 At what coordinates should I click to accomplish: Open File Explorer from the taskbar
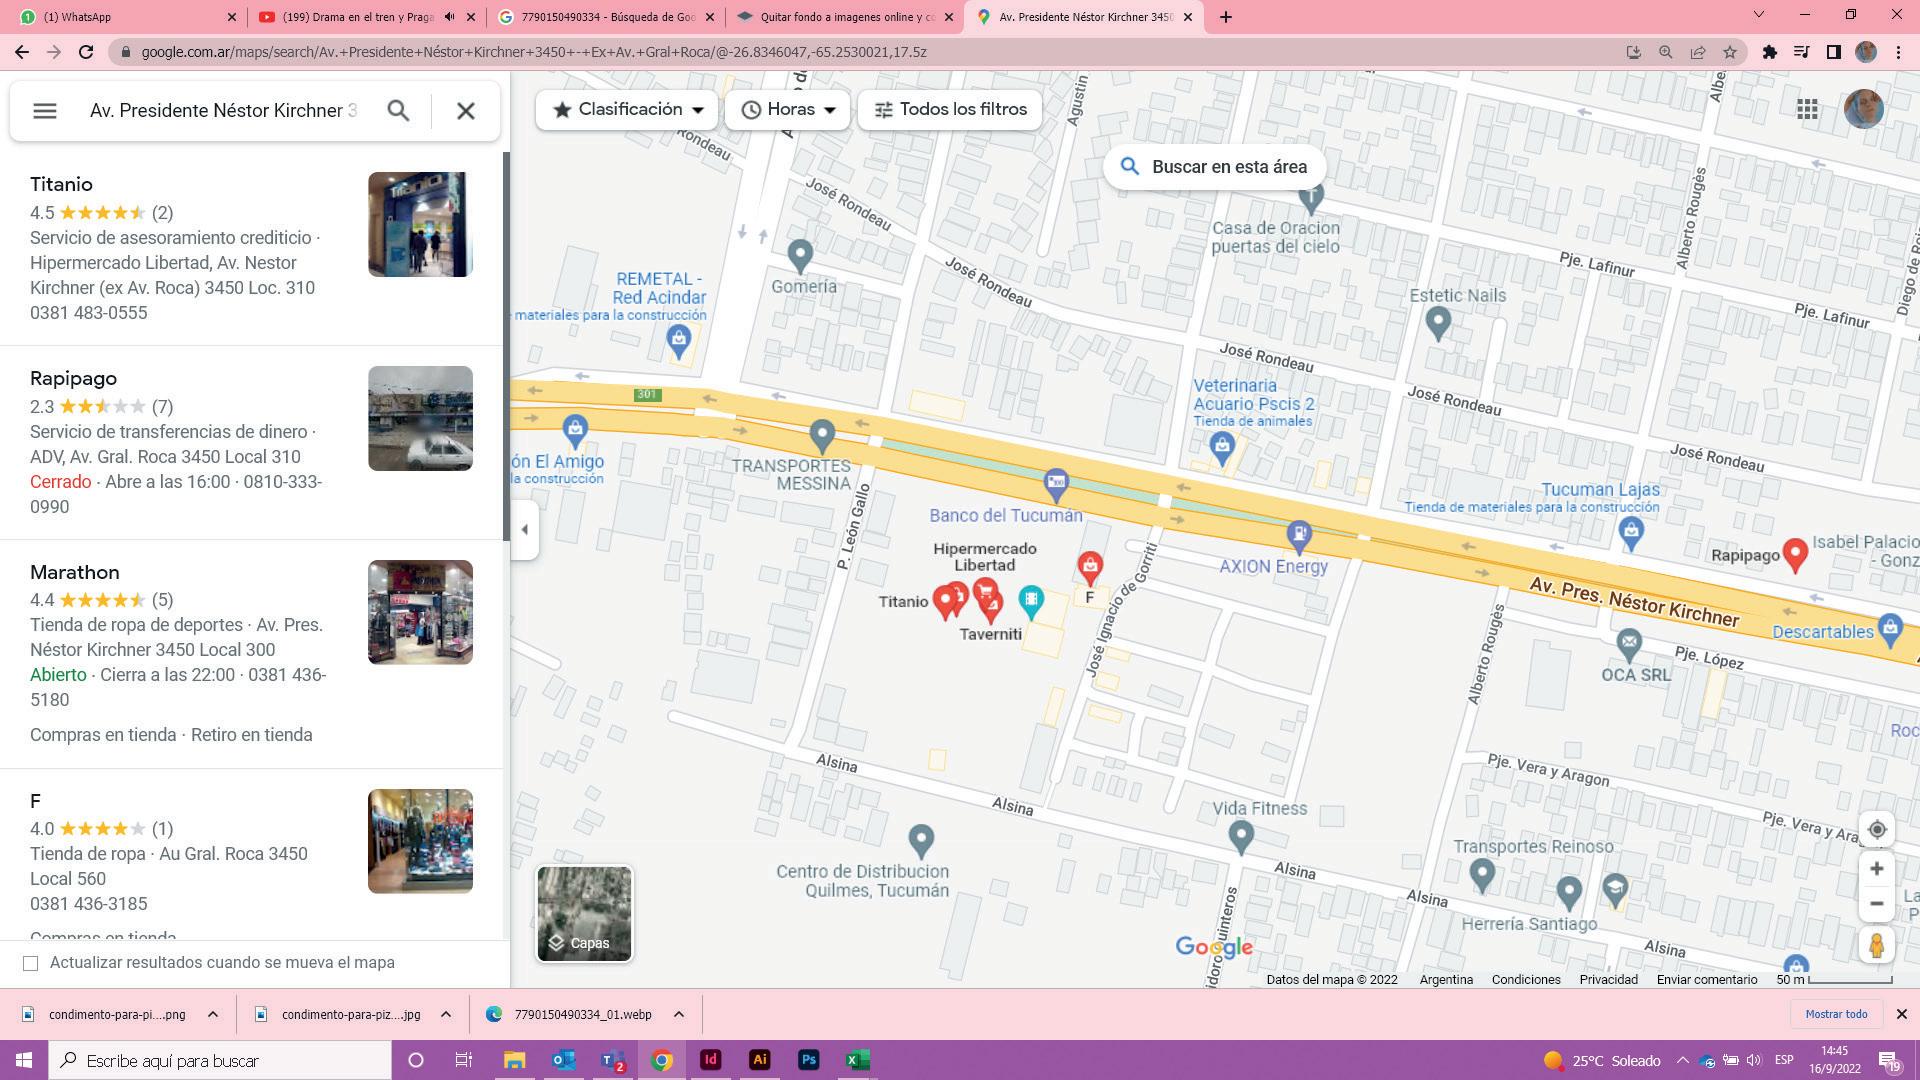(514, 1060)
